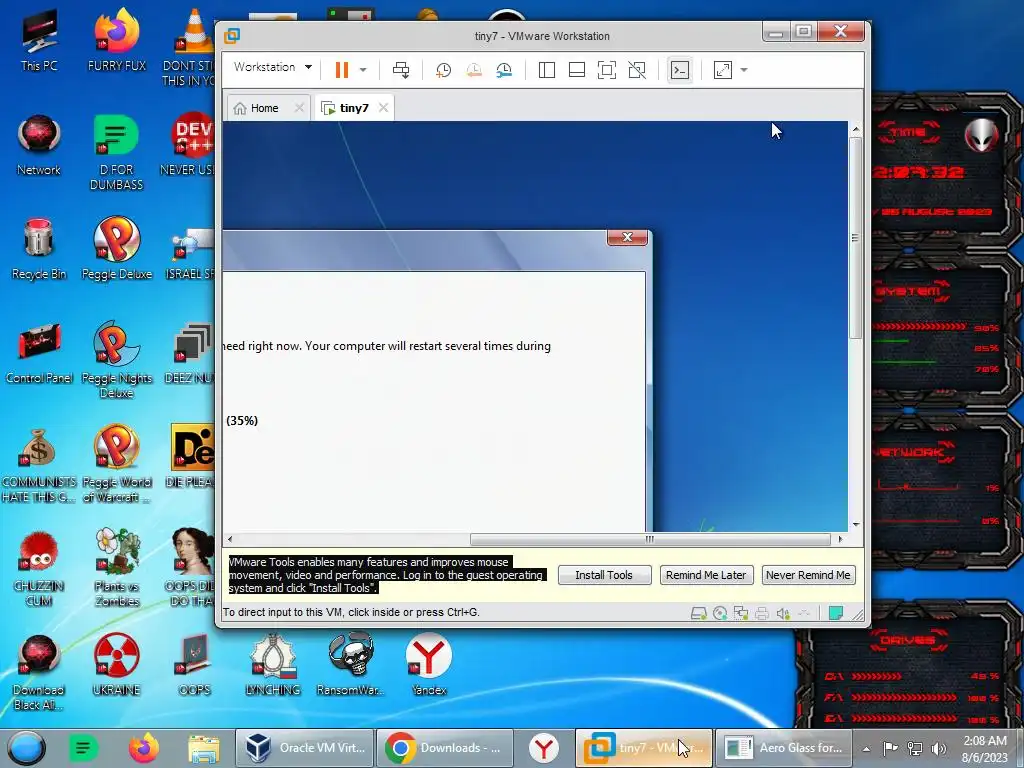This screenshot has height=768, width=1024.
Task: Click the green message log icon
Action: [x=835, y=613]
